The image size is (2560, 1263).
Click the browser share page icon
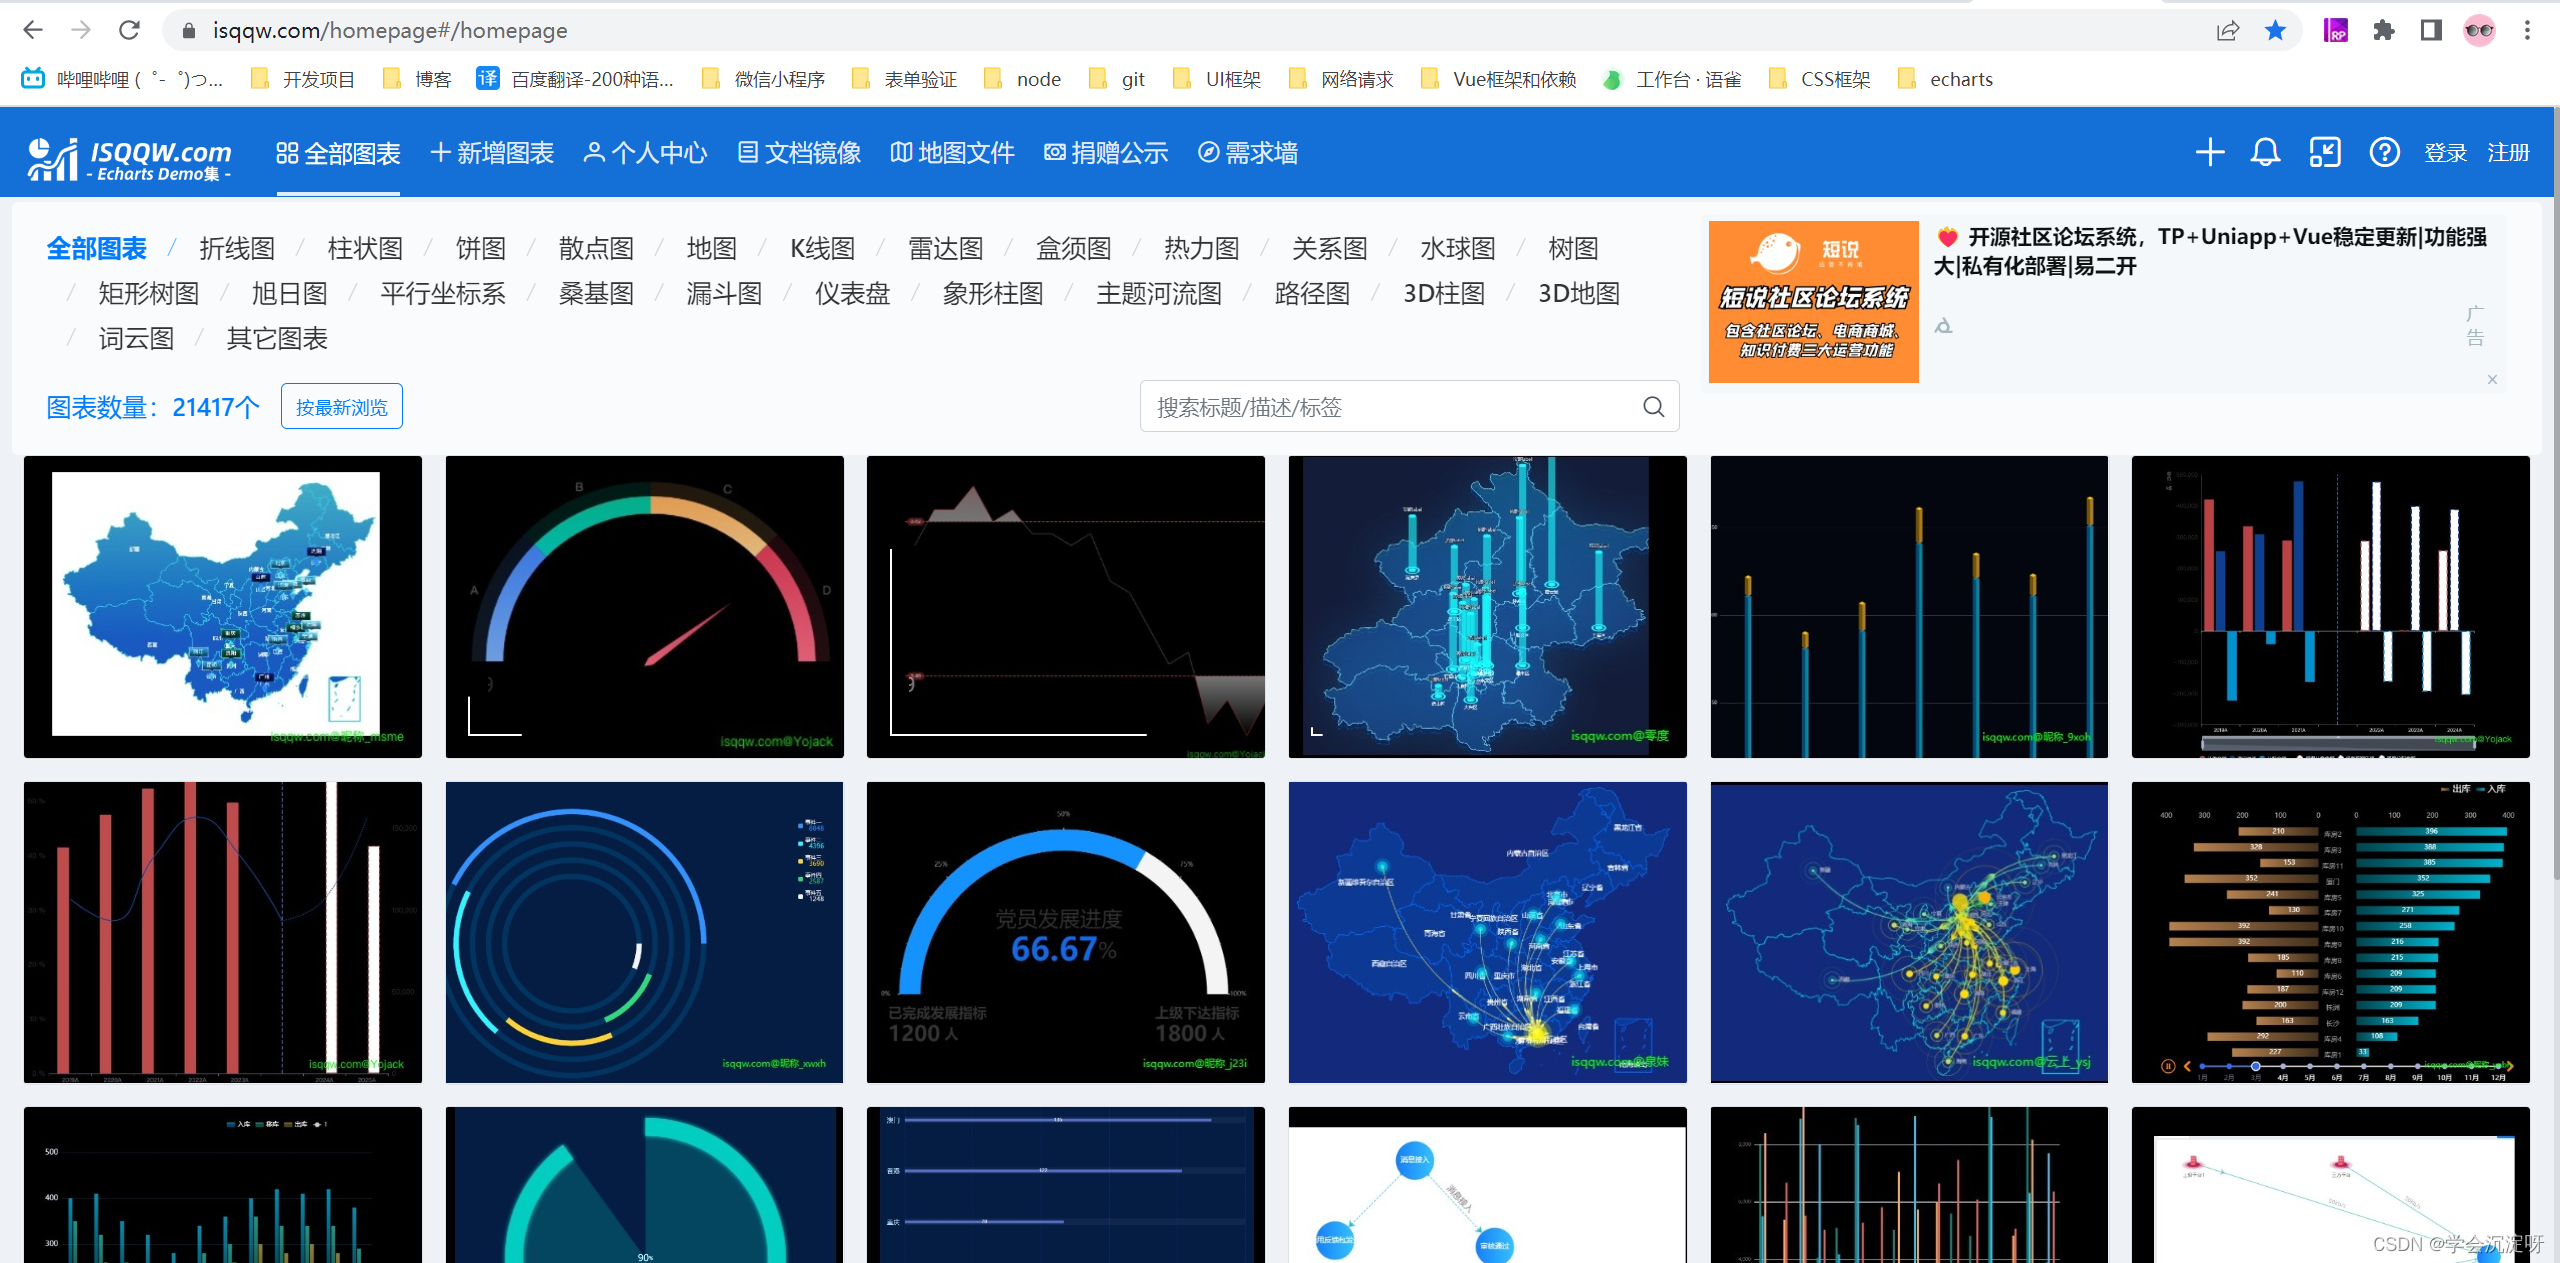[x=2227, y=30]
